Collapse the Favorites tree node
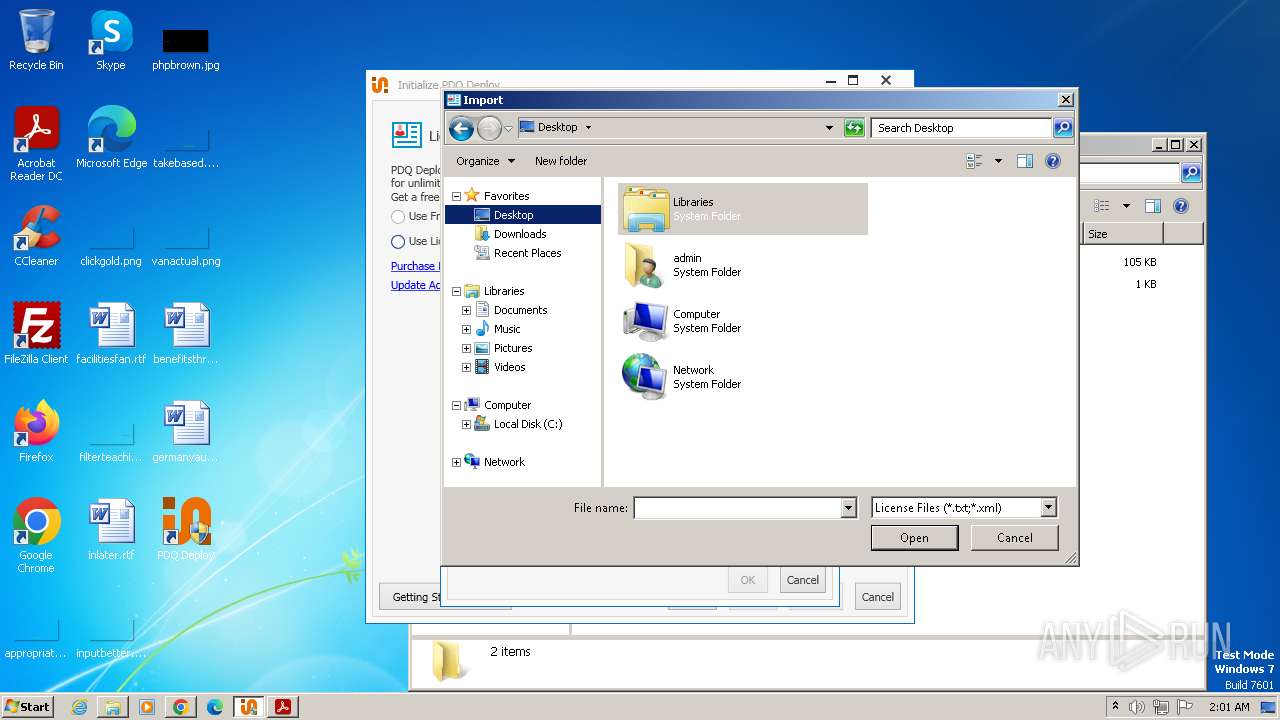The width and height of the screenshot is (1280, 720). (457, 196)
